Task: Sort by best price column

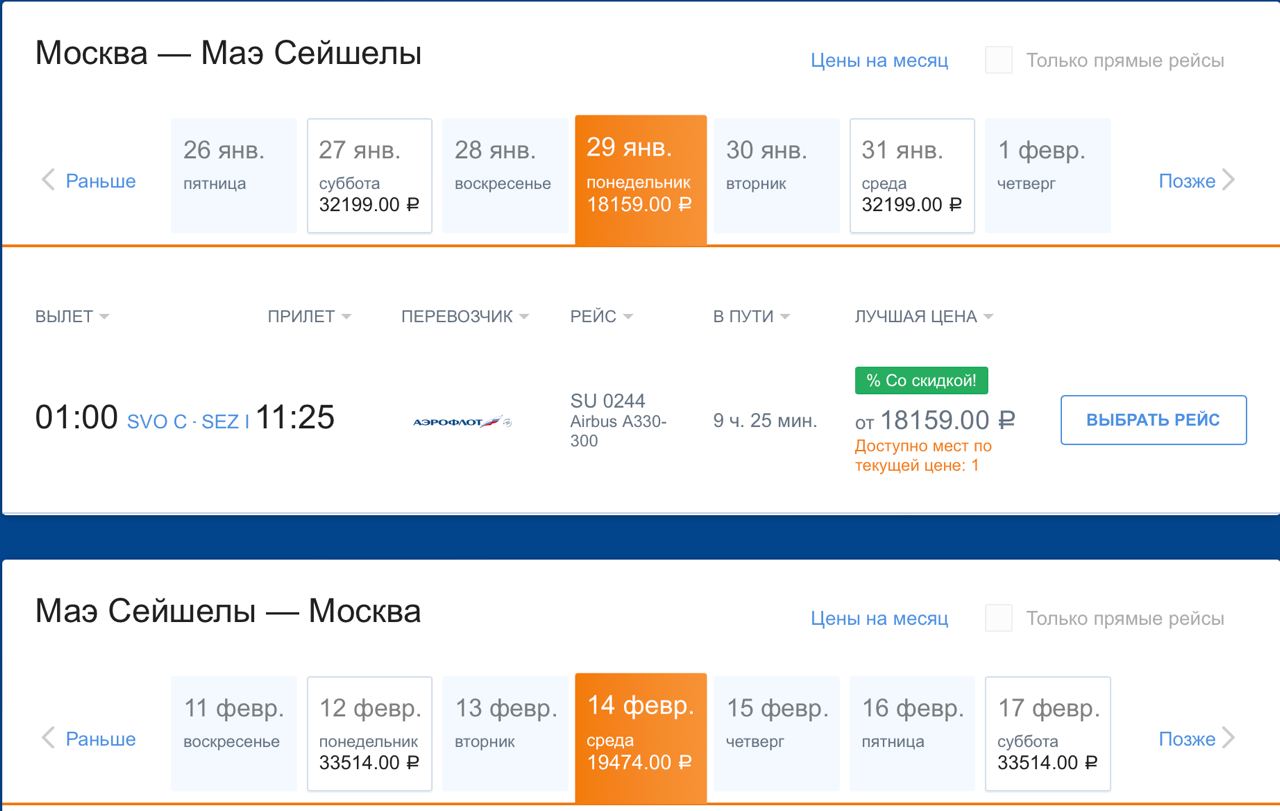Action: click(924, 316)
